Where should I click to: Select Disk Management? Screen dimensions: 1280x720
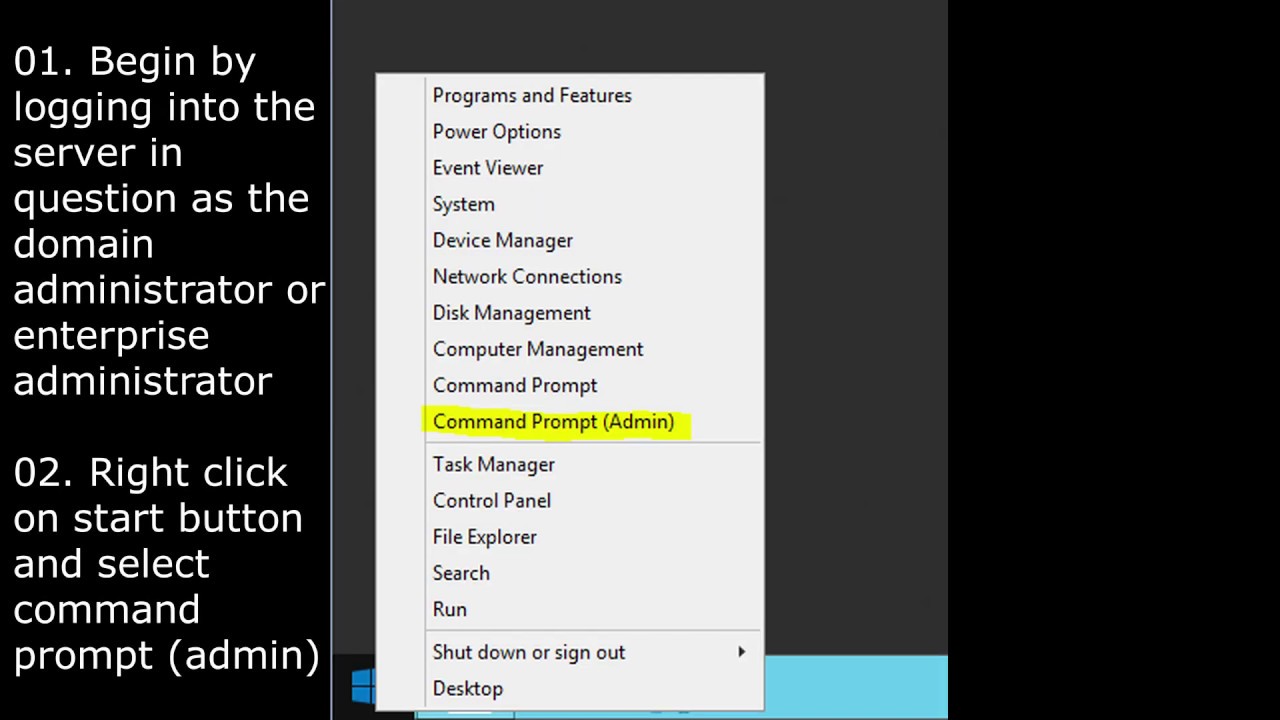[511, 313]
